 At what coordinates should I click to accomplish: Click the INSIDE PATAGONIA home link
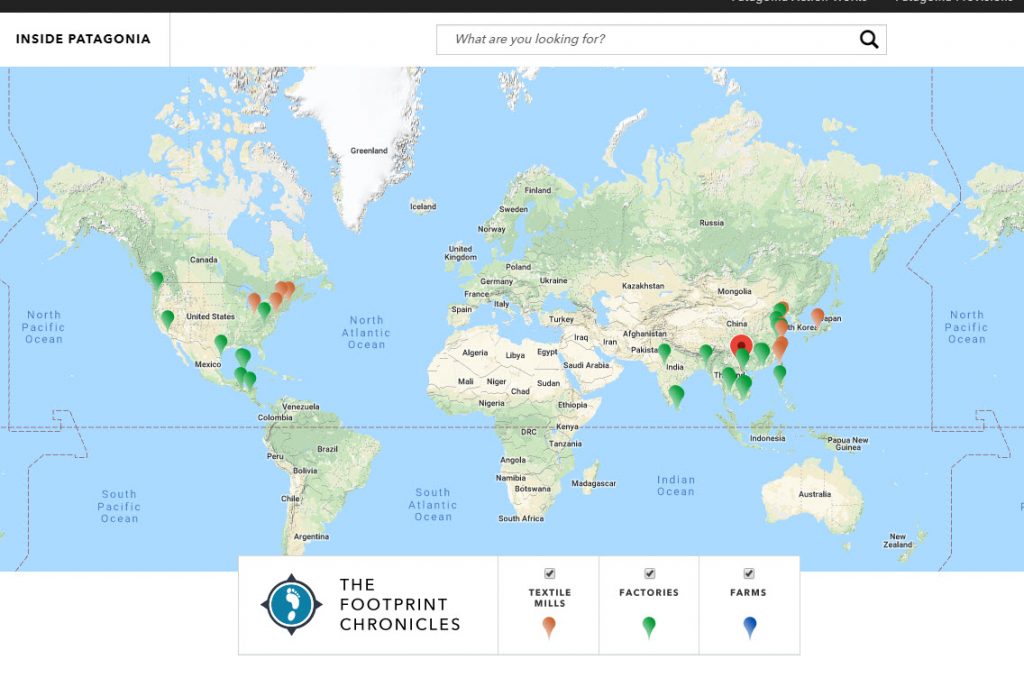(x=82, y=39)
